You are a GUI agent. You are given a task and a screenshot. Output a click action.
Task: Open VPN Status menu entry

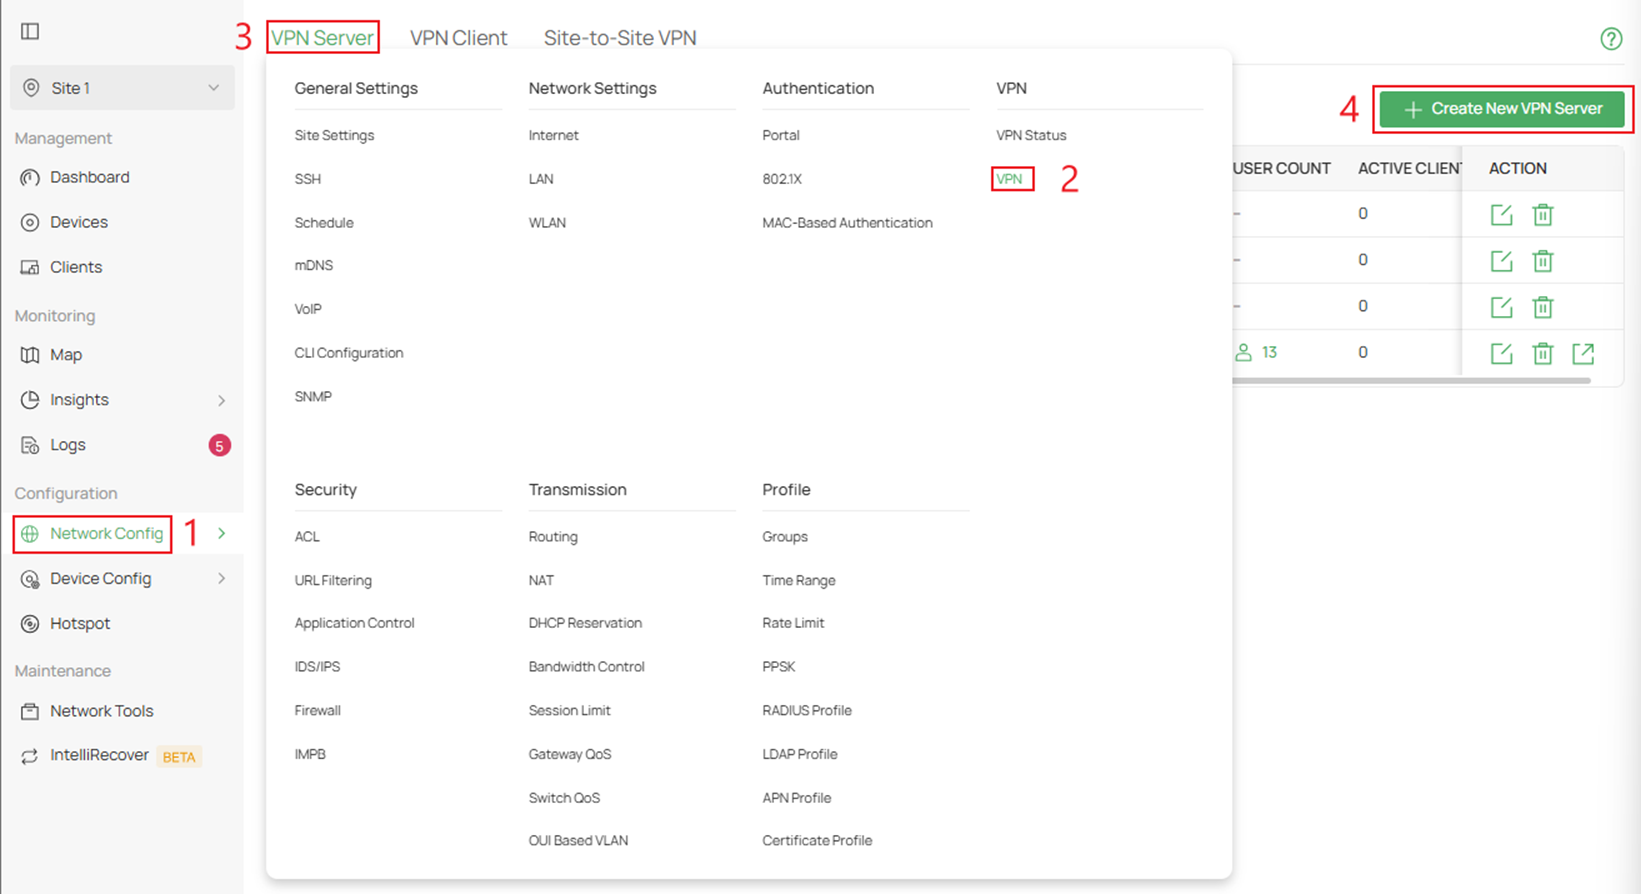pos(1031,135)
